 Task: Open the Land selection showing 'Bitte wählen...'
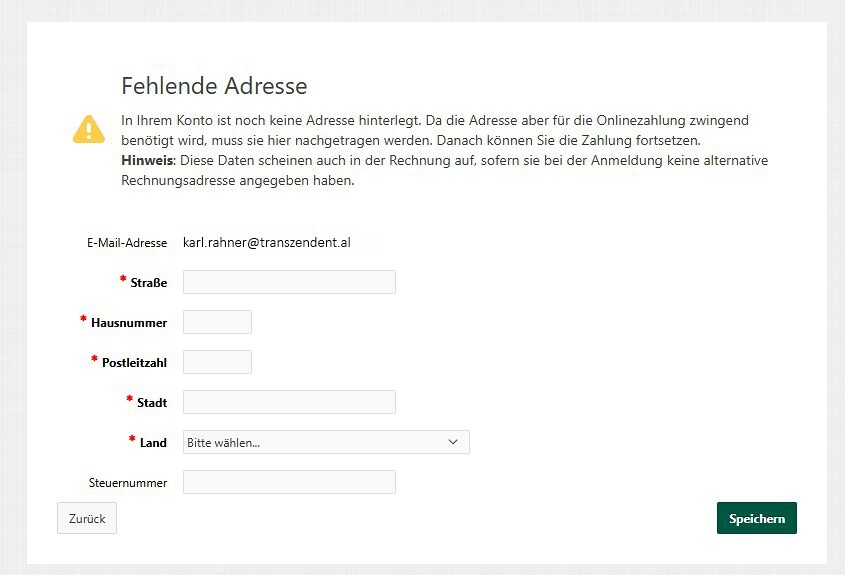coord(326,442)
